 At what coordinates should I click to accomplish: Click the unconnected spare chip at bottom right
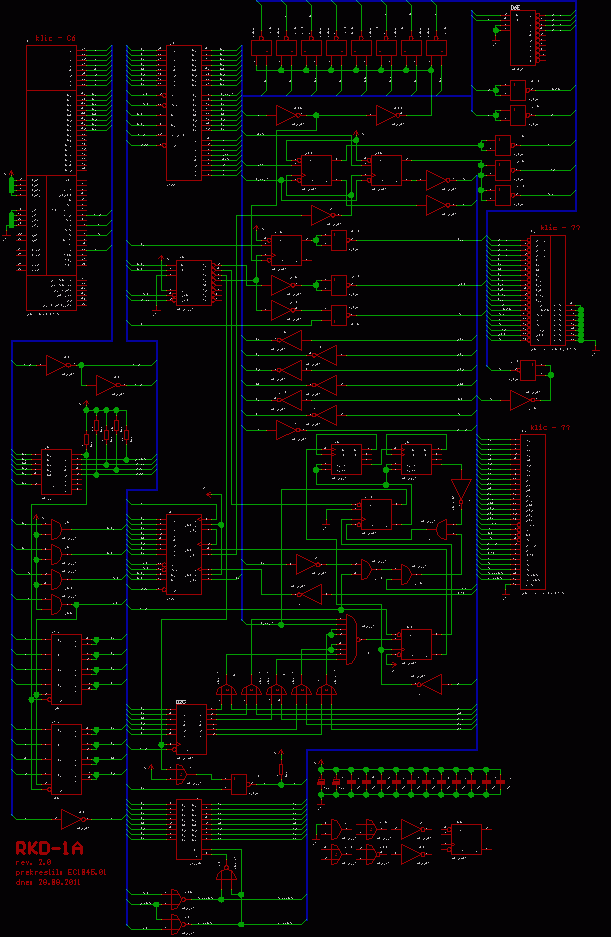[466, 837]
